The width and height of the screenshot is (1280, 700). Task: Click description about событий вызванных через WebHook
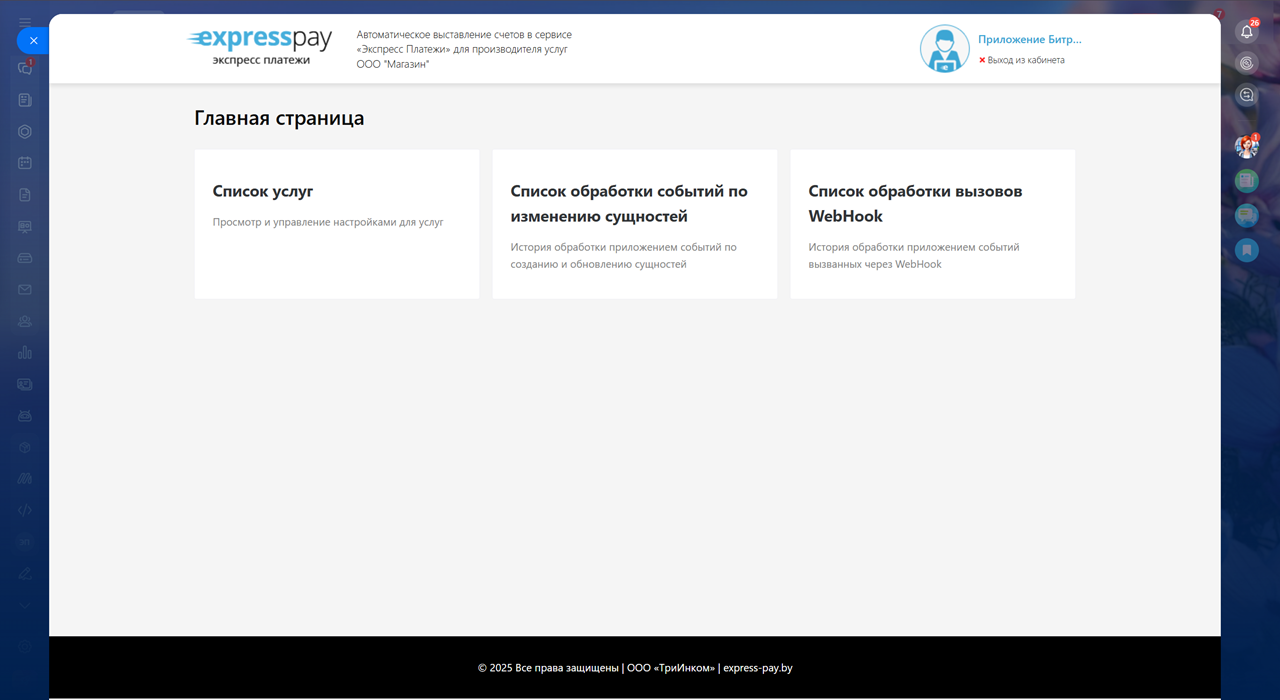[x=914, y=256]
